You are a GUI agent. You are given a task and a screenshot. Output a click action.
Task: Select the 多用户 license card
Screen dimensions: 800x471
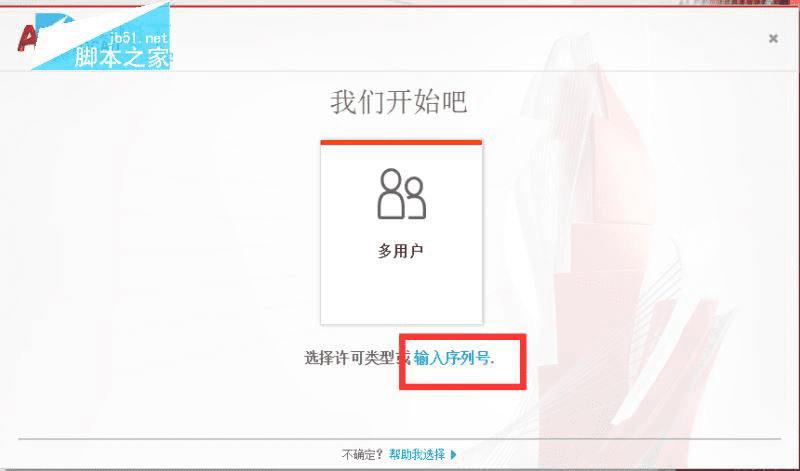[x=401, y=232]
